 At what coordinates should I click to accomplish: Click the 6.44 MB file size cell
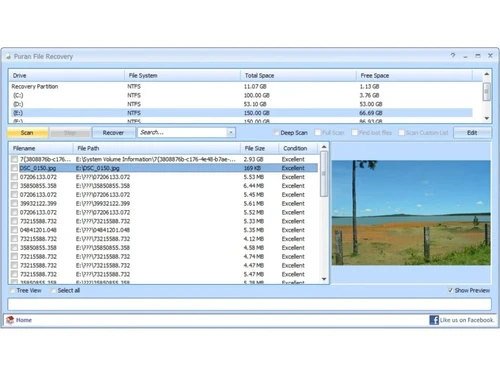click(x=254, y=186)
